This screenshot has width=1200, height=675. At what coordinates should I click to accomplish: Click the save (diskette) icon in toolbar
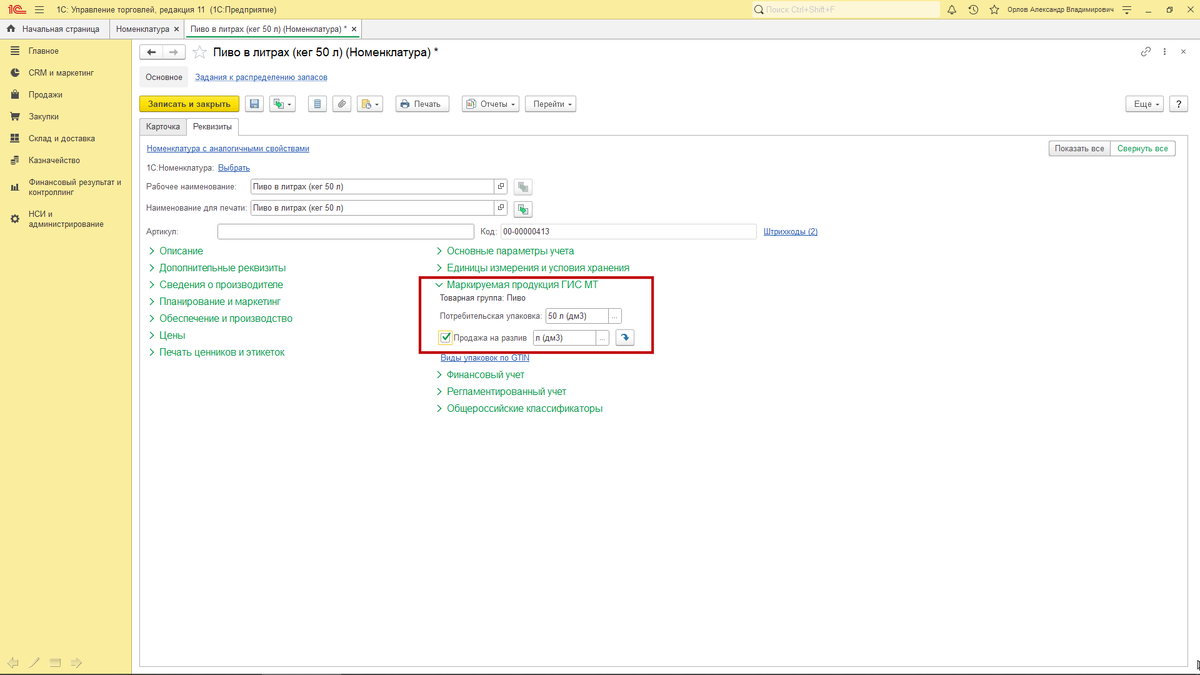click(x=254, y=104)
